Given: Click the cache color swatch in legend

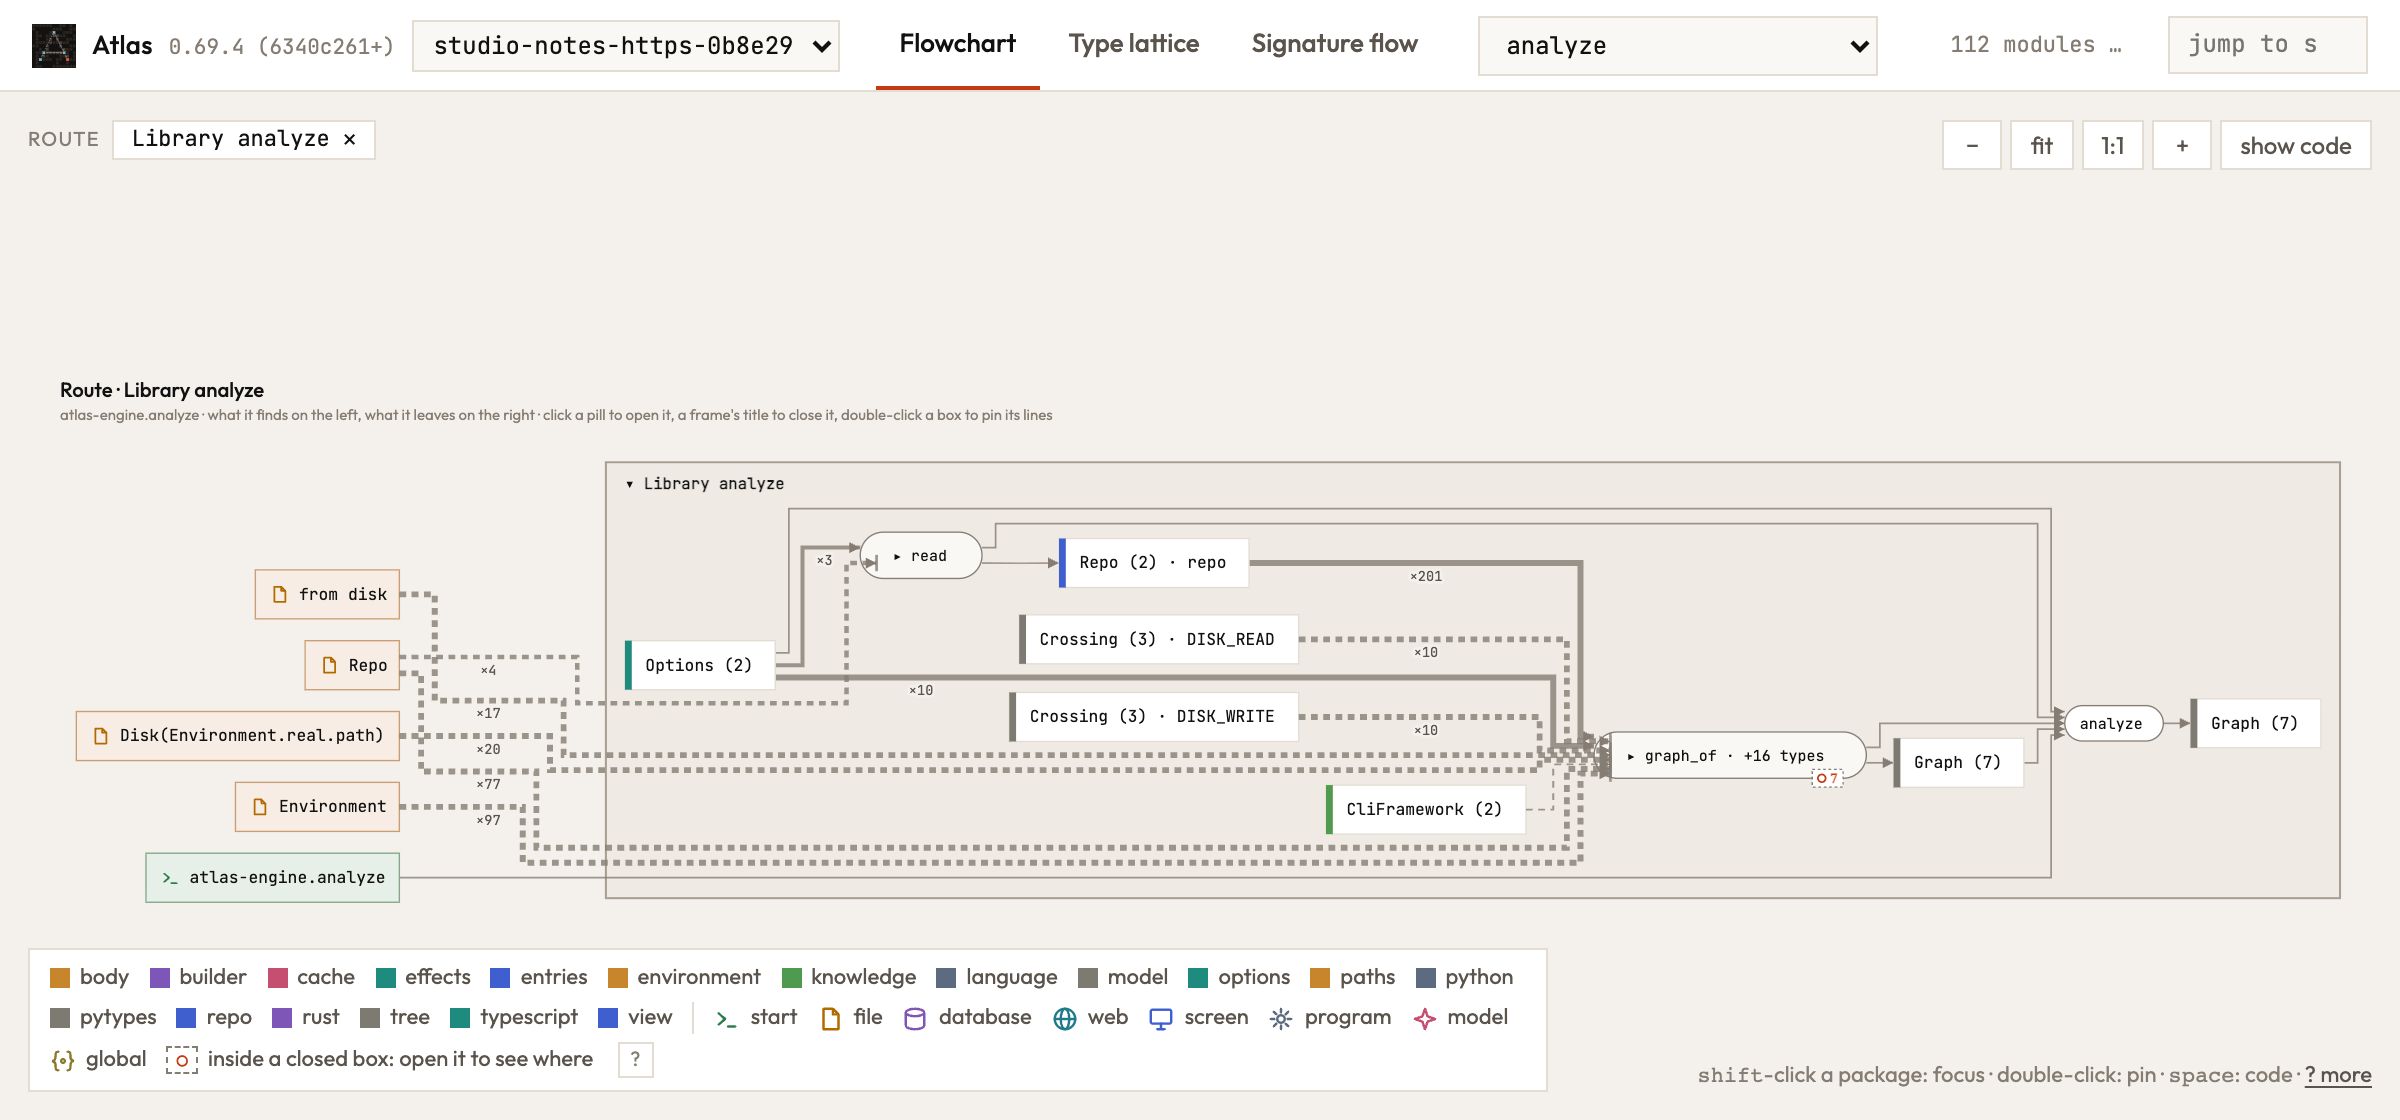Looking at the screenshot, I should 278,978.
